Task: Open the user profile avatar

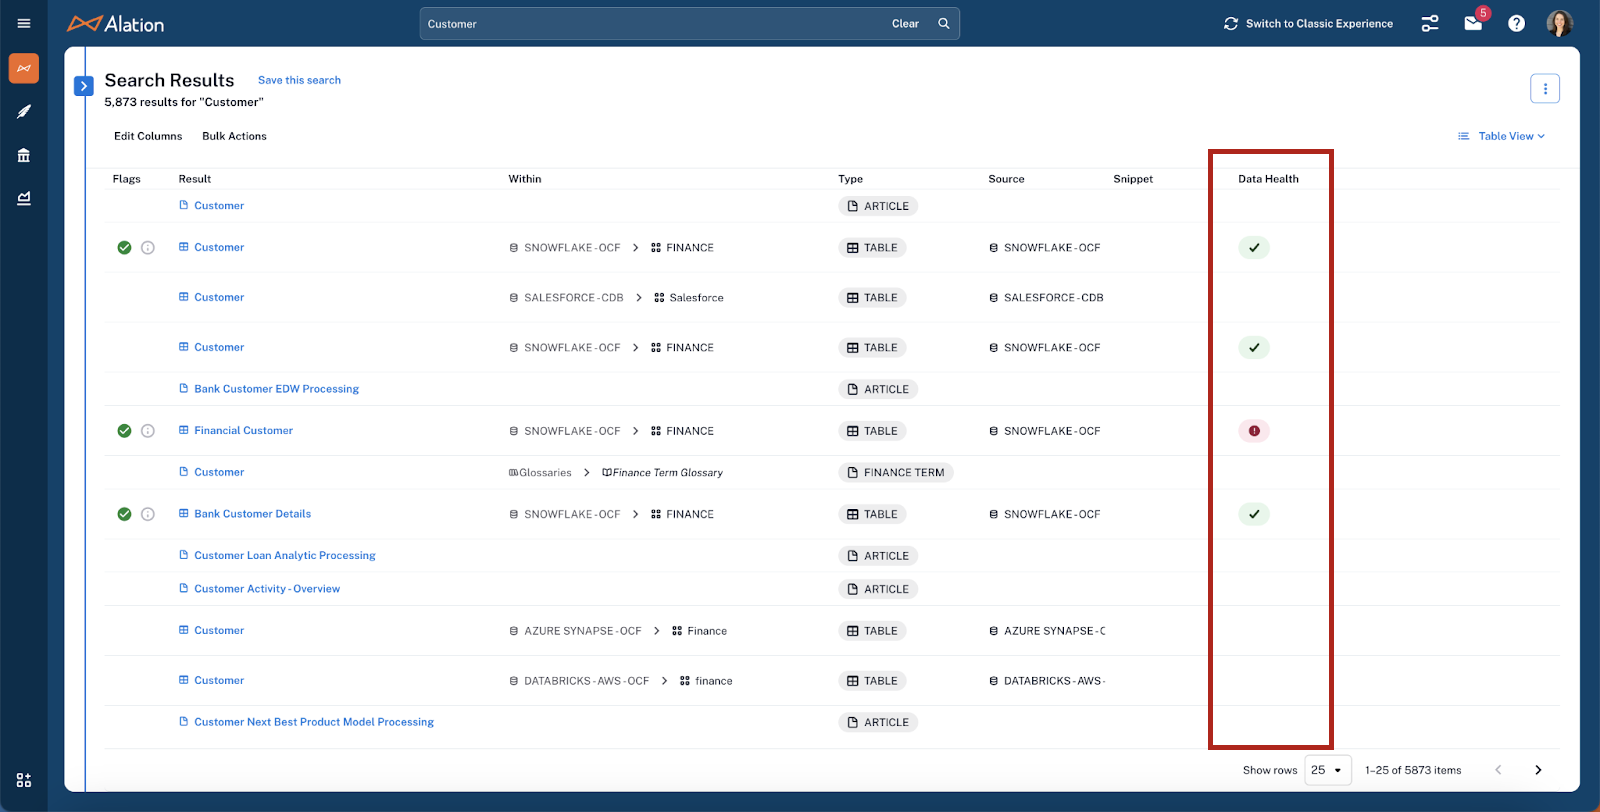Action: coord(1559,23)
